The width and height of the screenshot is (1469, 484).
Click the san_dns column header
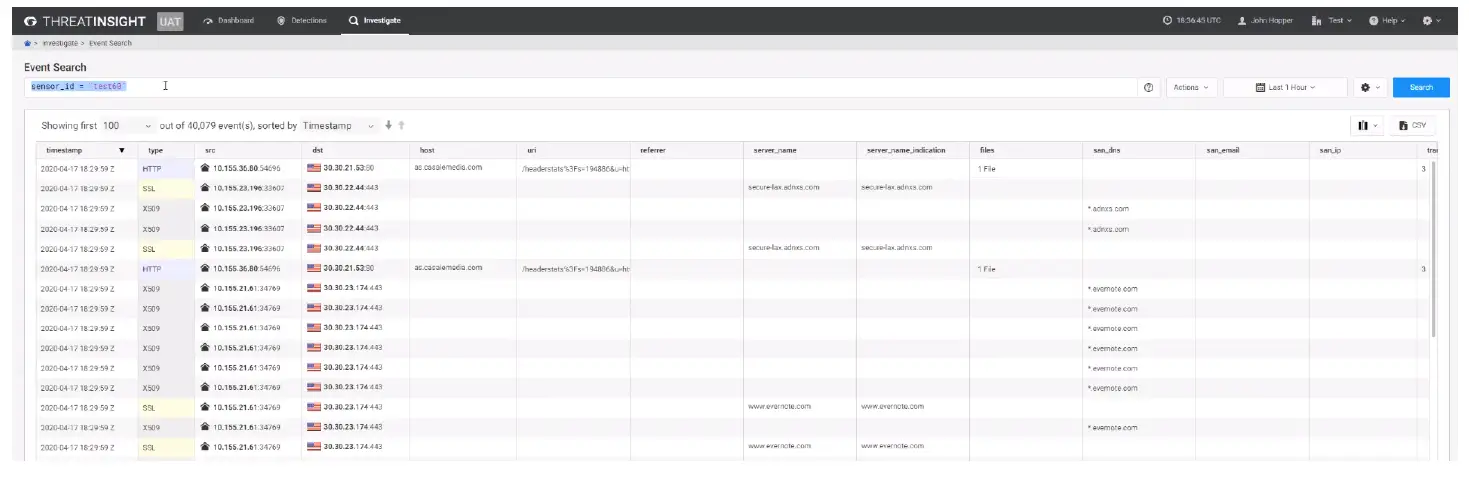(1139, 150)
